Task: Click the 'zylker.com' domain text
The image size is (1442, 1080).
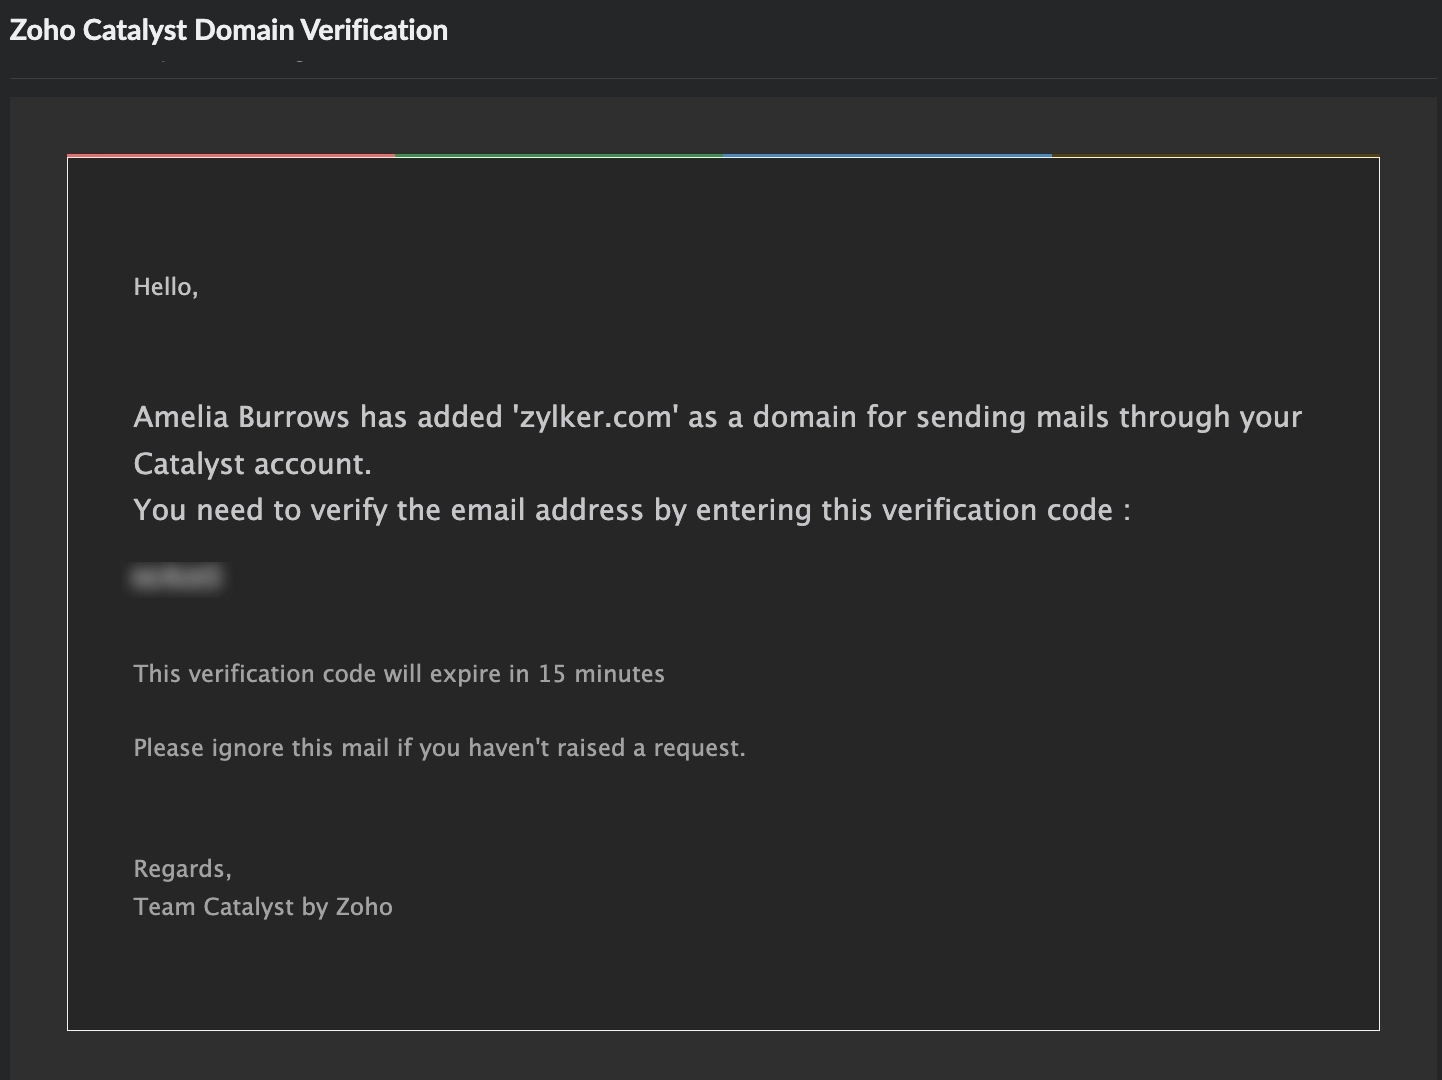Action: point(596,416)
